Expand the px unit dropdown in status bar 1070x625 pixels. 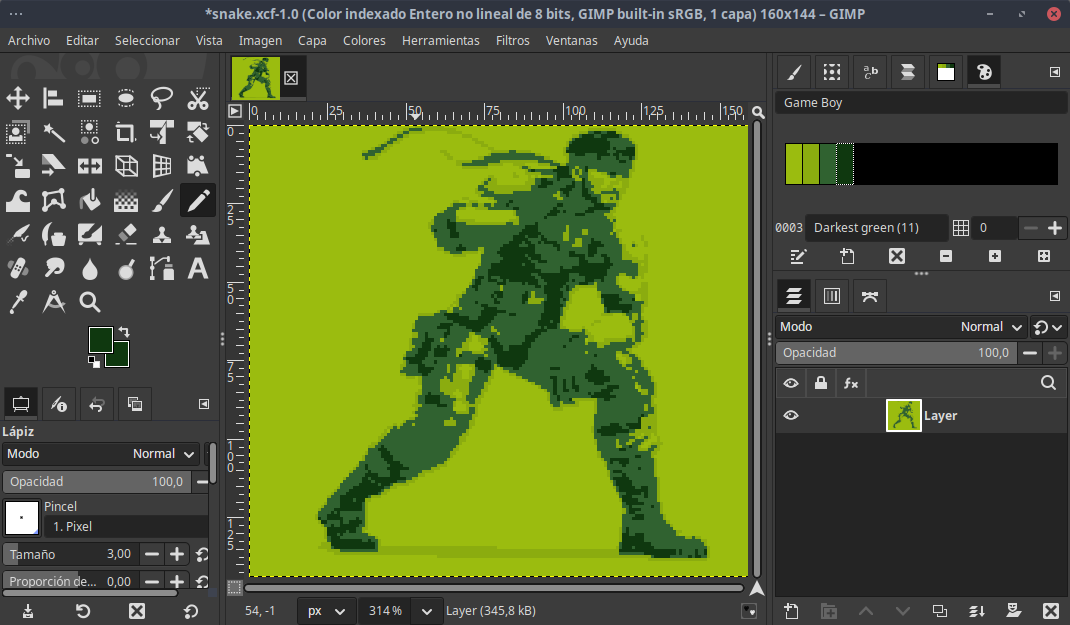(x=340, y=611)
